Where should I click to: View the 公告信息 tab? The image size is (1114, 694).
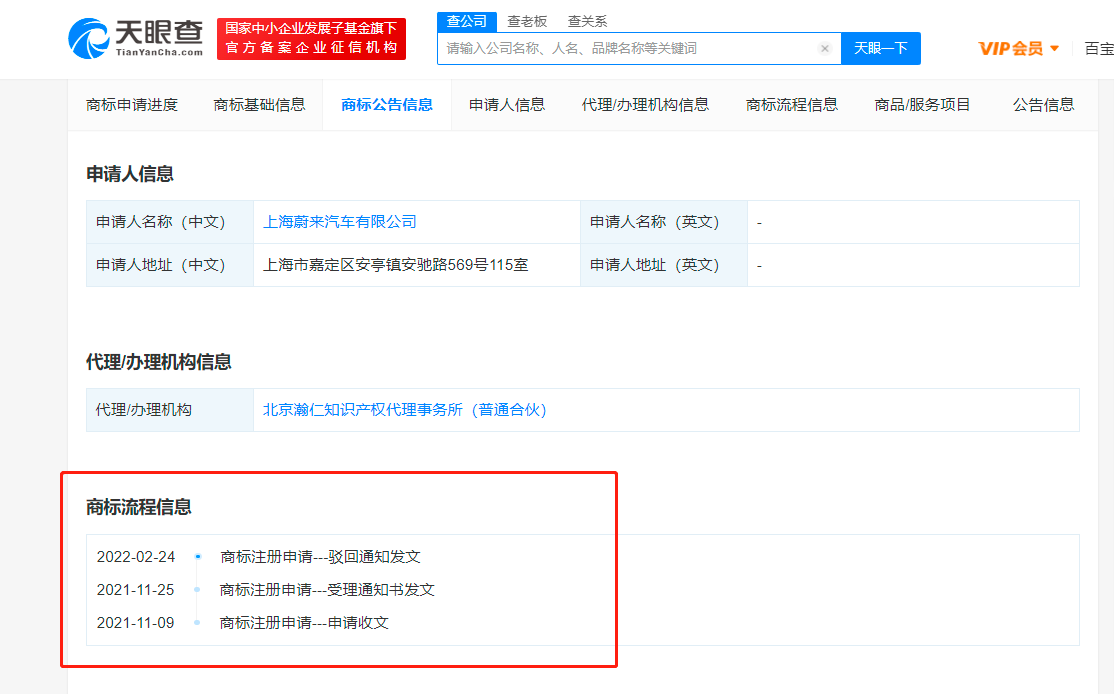click(x=1043, y=105)
